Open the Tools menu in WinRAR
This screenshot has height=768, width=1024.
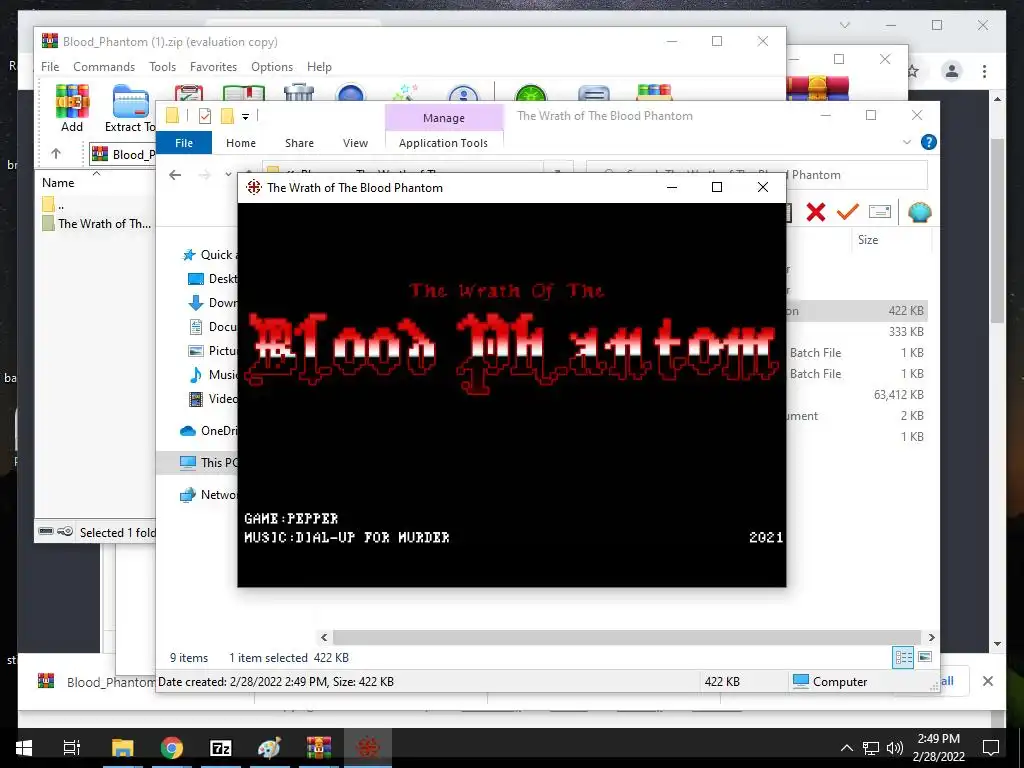[x=162, y=67]
